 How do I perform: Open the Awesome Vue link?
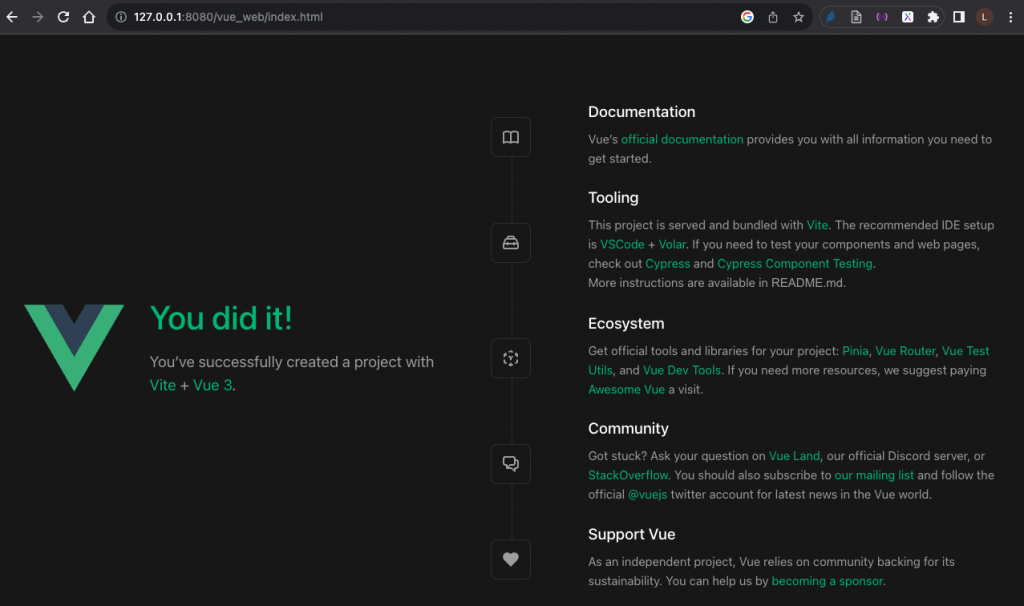[x=626, y=389]
